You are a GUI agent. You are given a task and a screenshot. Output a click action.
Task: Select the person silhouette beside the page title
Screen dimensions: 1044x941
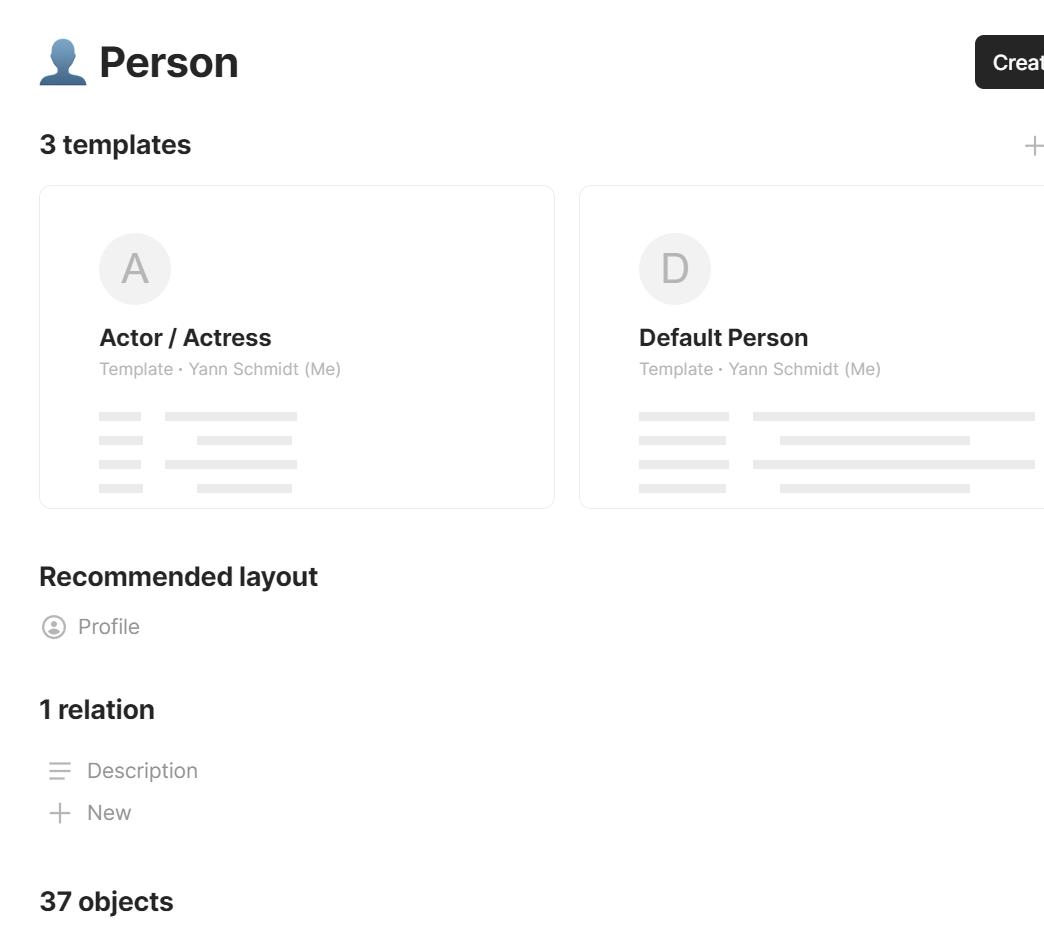(x=61, y=60)
